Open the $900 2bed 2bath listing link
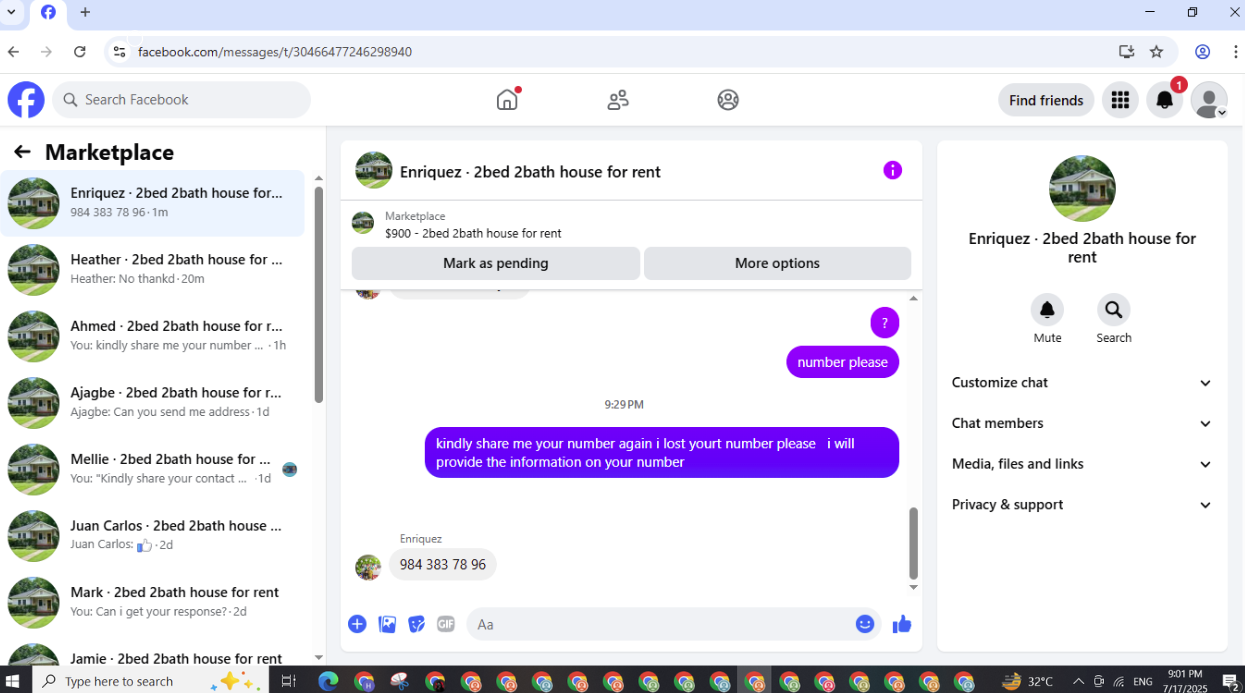Image resolution: width=1245 pixels, height=693 pixels. click(x=473, y=233)
